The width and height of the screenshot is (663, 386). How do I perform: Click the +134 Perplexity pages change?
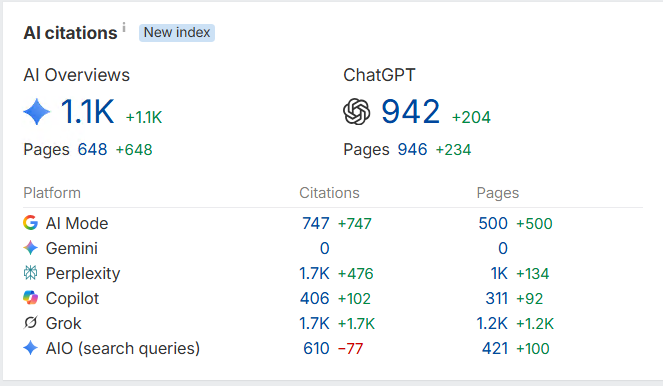(x=533, y=274)
